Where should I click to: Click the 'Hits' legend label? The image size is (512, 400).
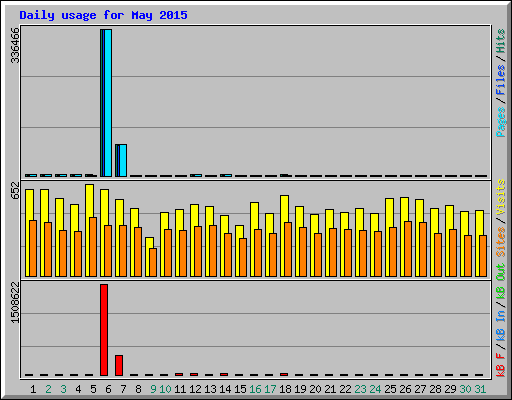pyautogui.click(x=500, y=41)
